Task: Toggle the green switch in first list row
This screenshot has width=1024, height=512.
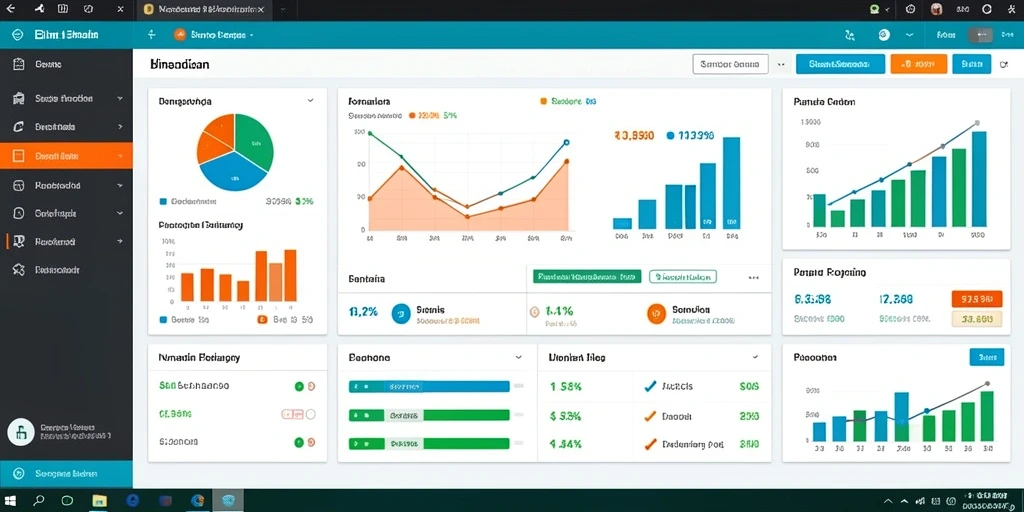Action: tap(299, 387)
